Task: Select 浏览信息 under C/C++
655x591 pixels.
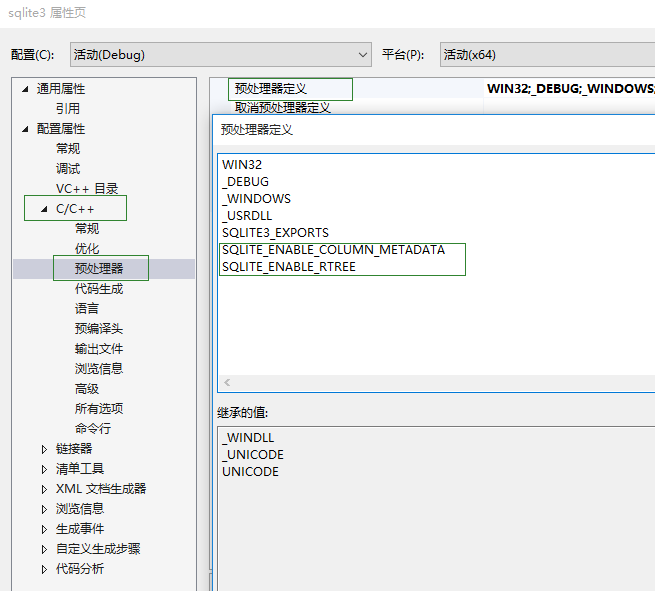Action: (99, 369)
